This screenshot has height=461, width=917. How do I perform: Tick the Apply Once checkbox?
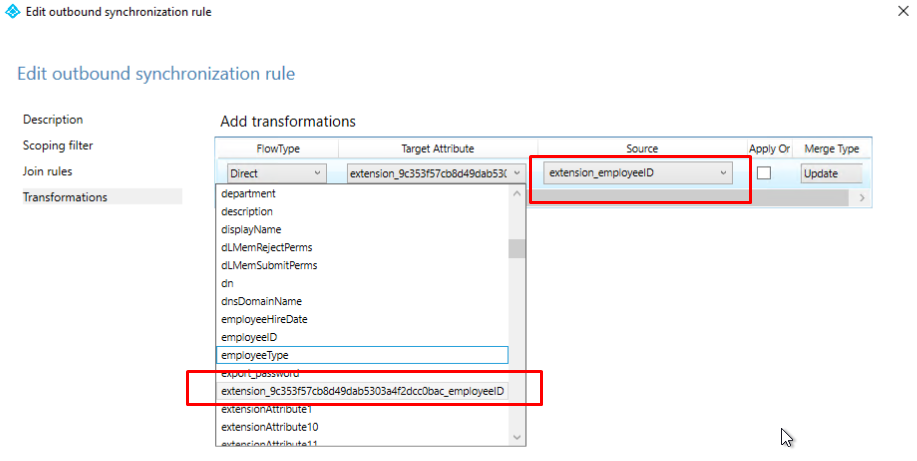(x=764, y=173)
